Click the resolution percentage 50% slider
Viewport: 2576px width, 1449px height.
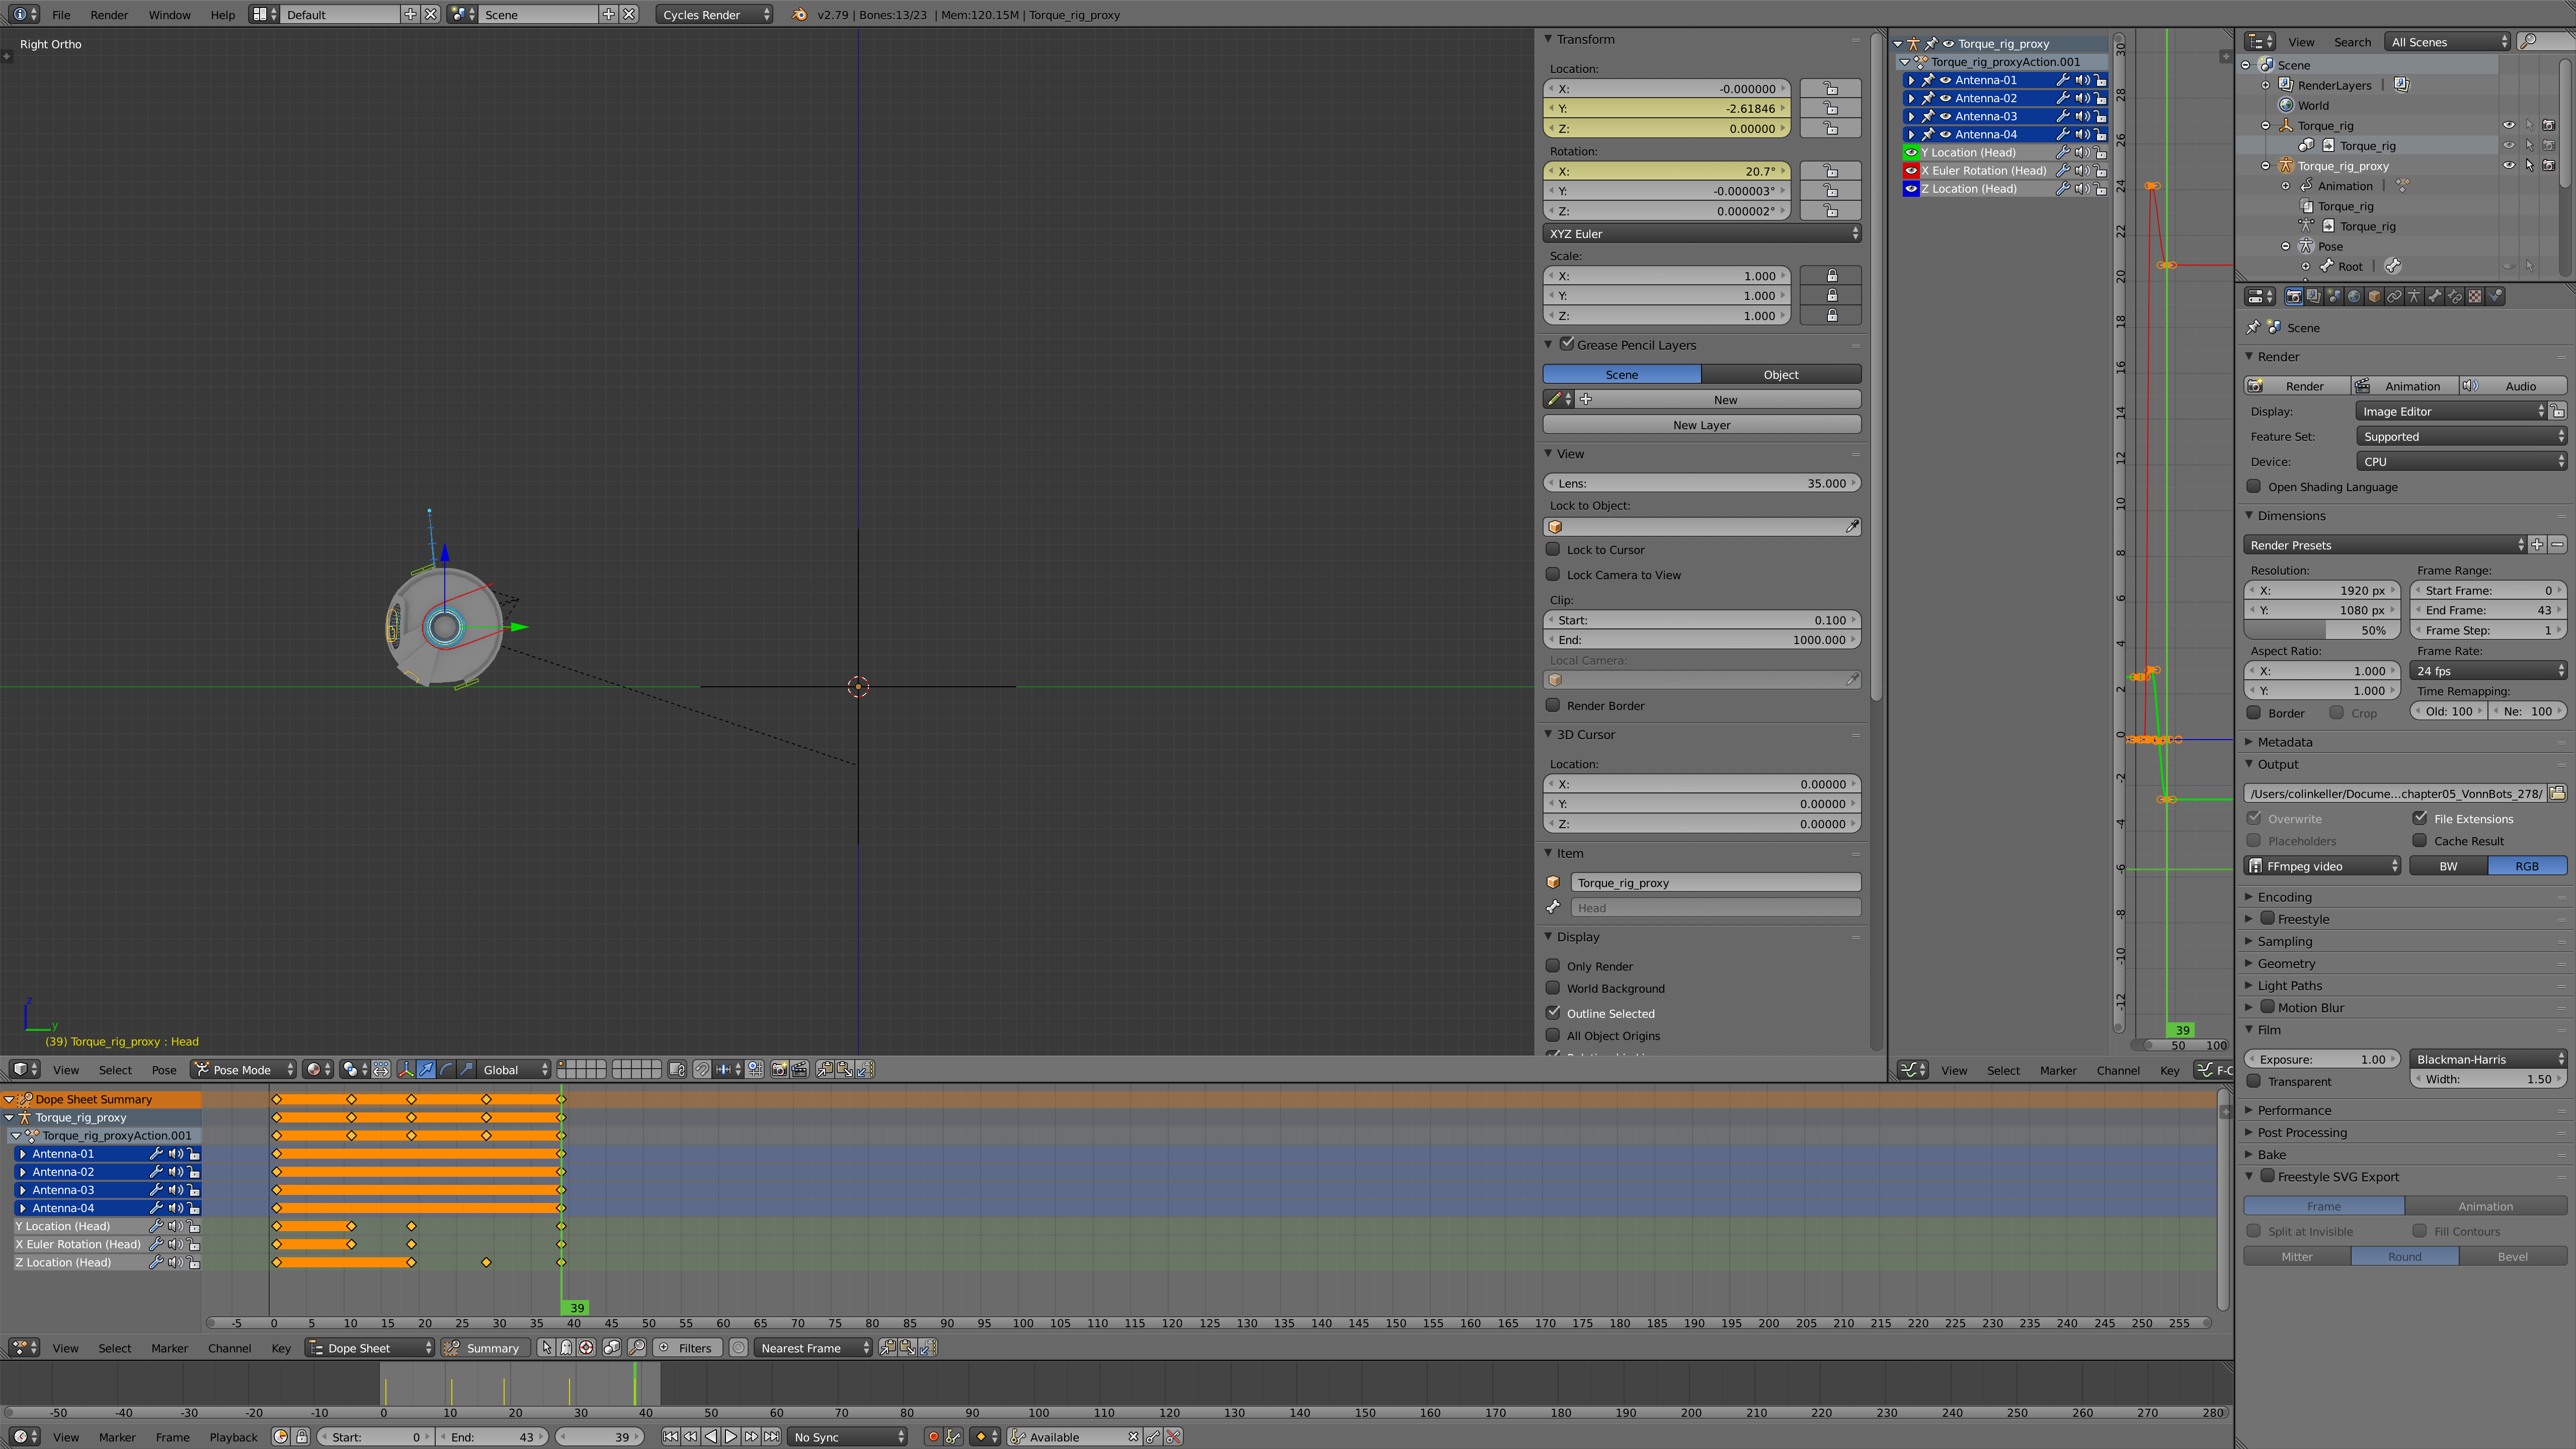[2321, 630]
